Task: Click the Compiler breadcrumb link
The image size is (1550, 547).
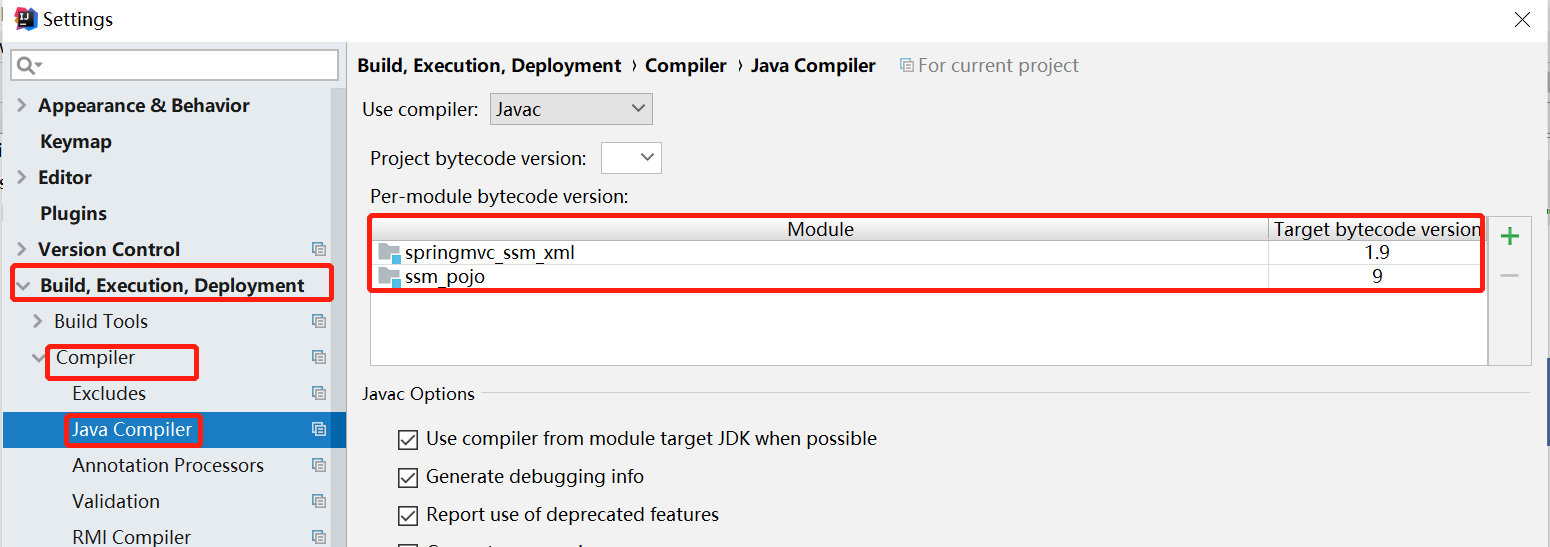Action: click(x=686, y=66)
